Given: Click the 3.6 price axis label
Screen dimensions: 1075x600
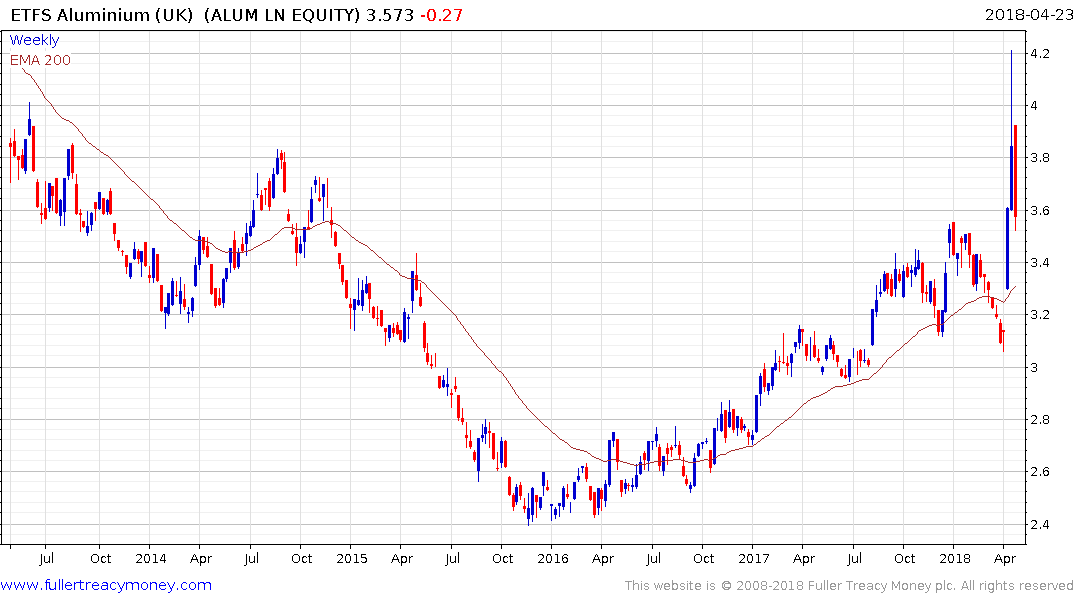Looking at the screenshot, I should [x=1040, y=211].
